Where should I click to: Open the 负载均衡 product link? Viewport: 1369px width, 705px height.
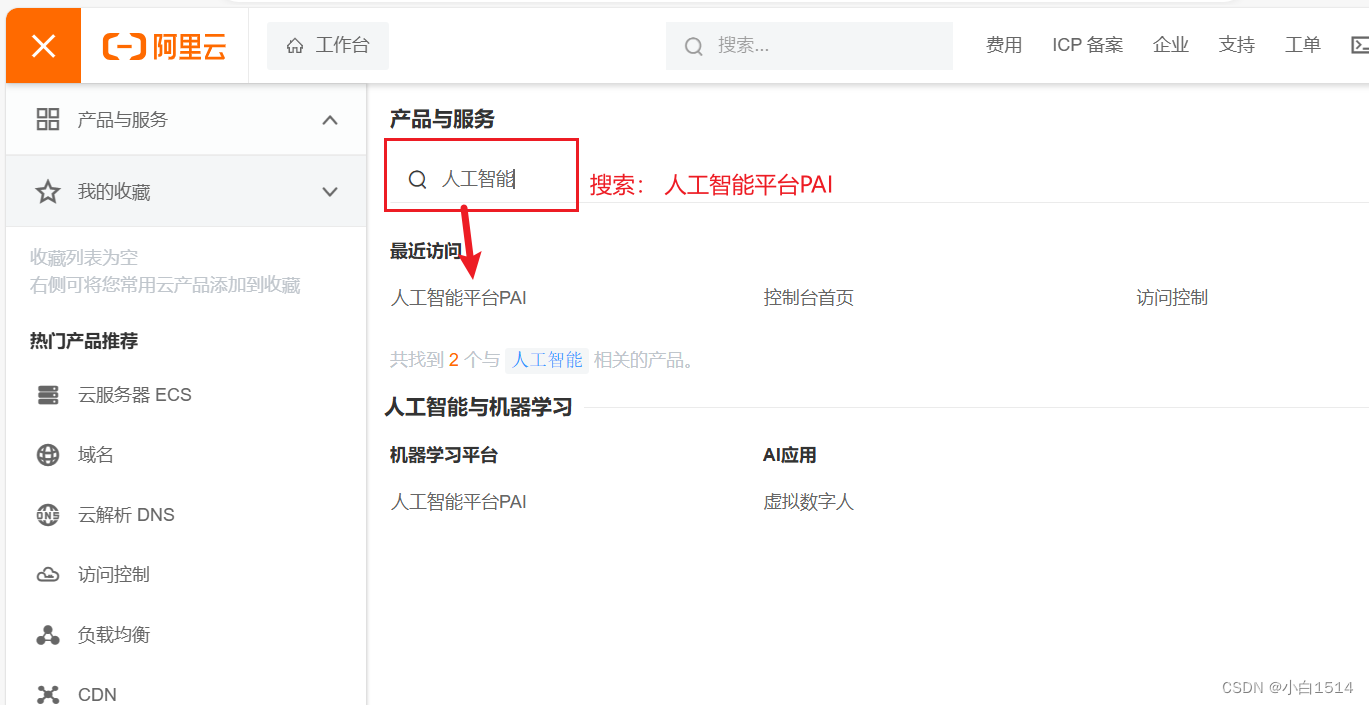[114, 635]
